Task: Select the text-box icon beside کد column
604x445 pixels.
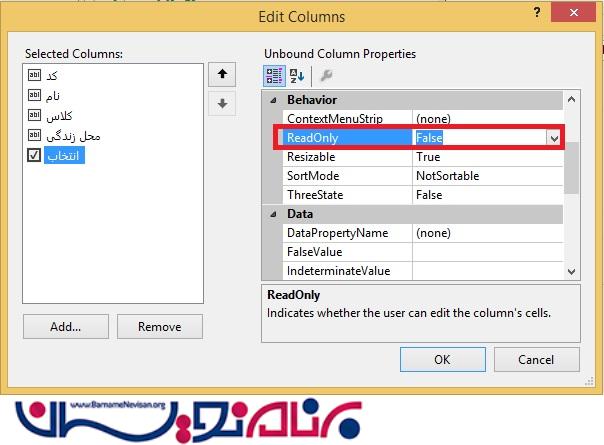Action: [34, 75]
